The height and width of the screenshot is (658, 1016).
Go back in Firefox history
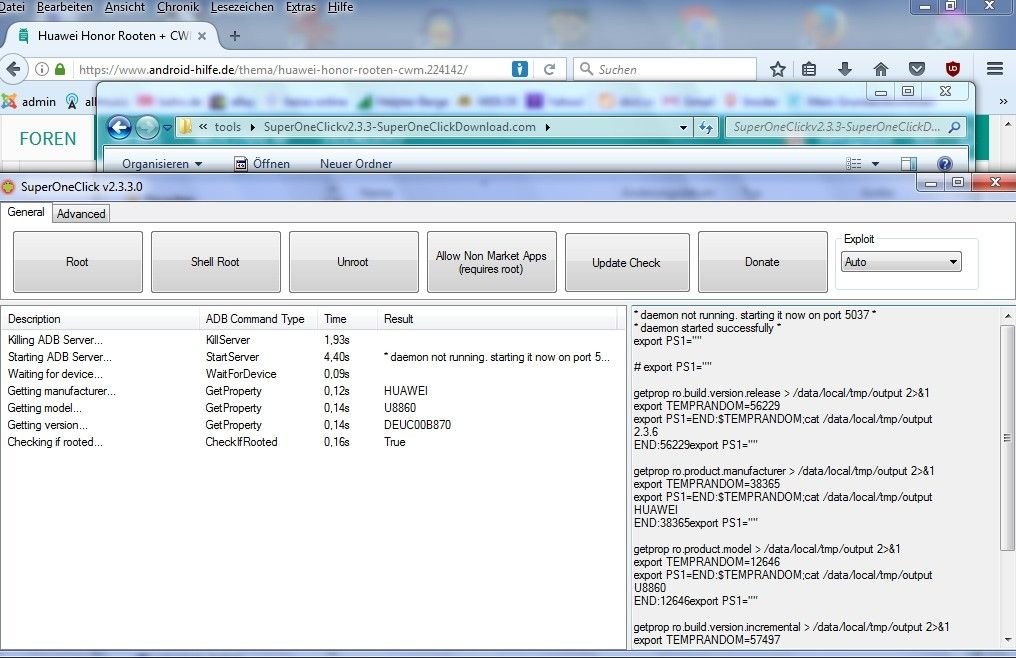13,69
